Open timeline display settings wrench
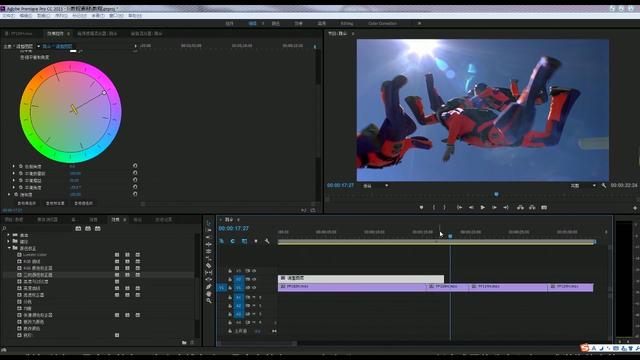The height and width of the screenshot is (360, 640). point(267,241)
